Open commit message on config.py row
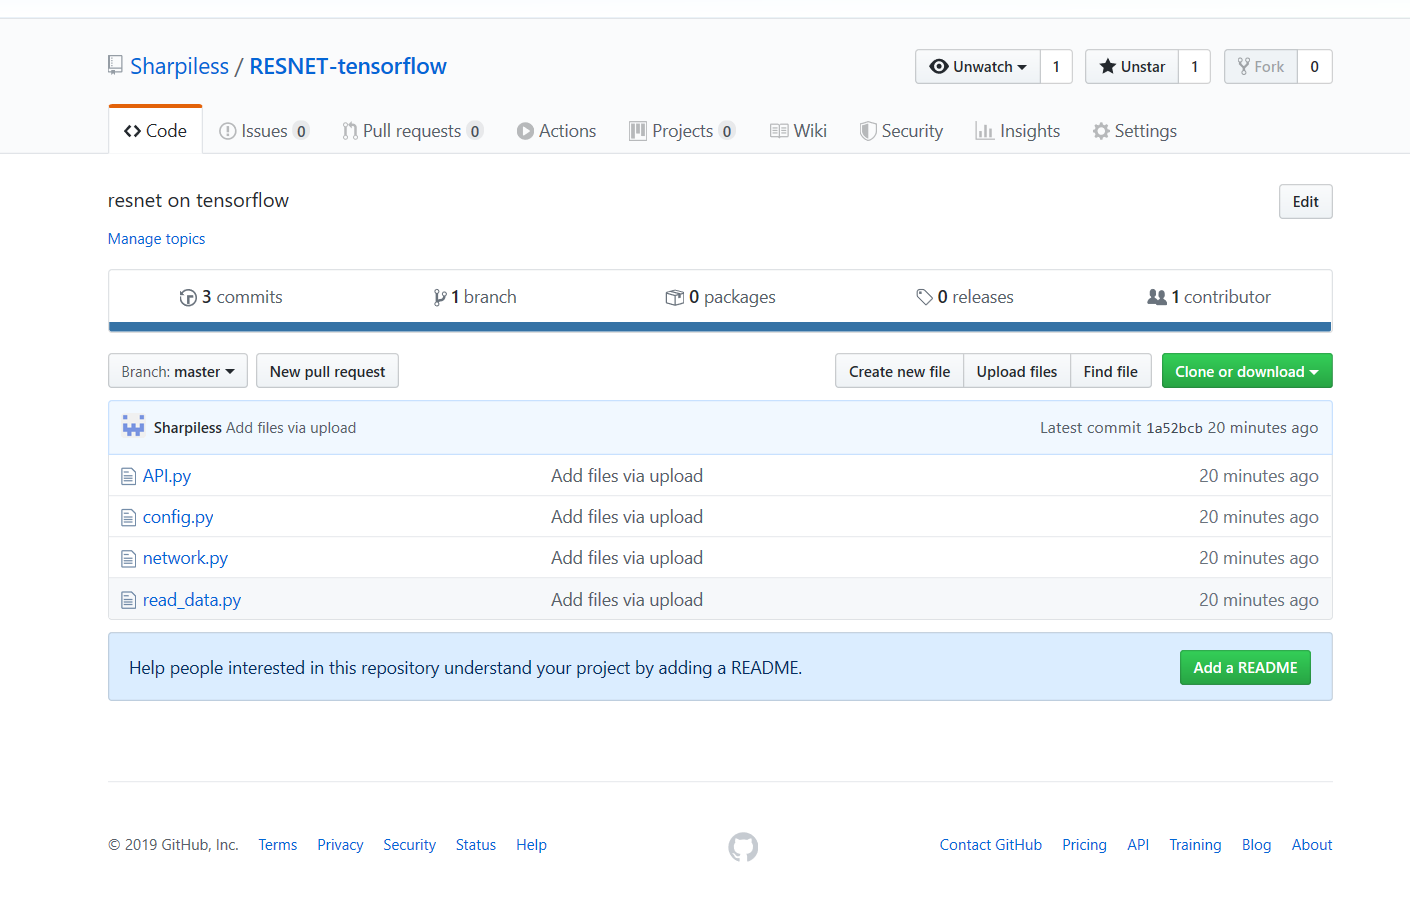This screenshot has height=913, width=1410. 627,517
